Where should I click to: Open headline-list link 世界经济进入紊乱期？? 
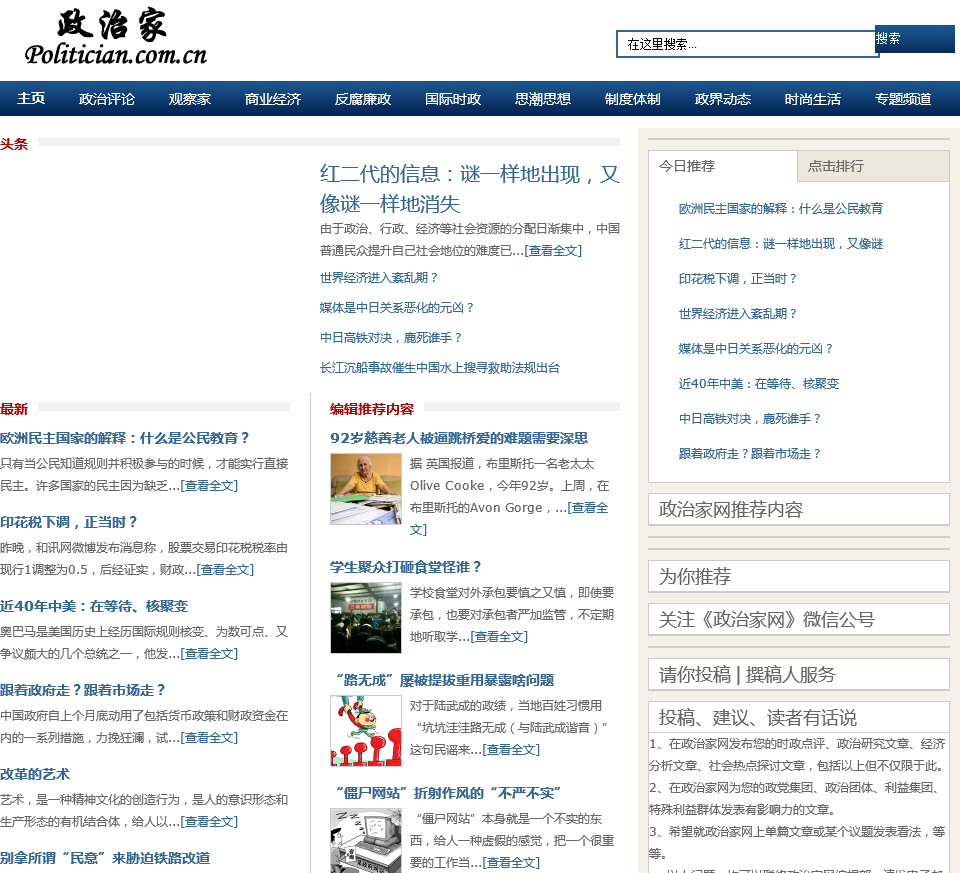tap(379, 278)
